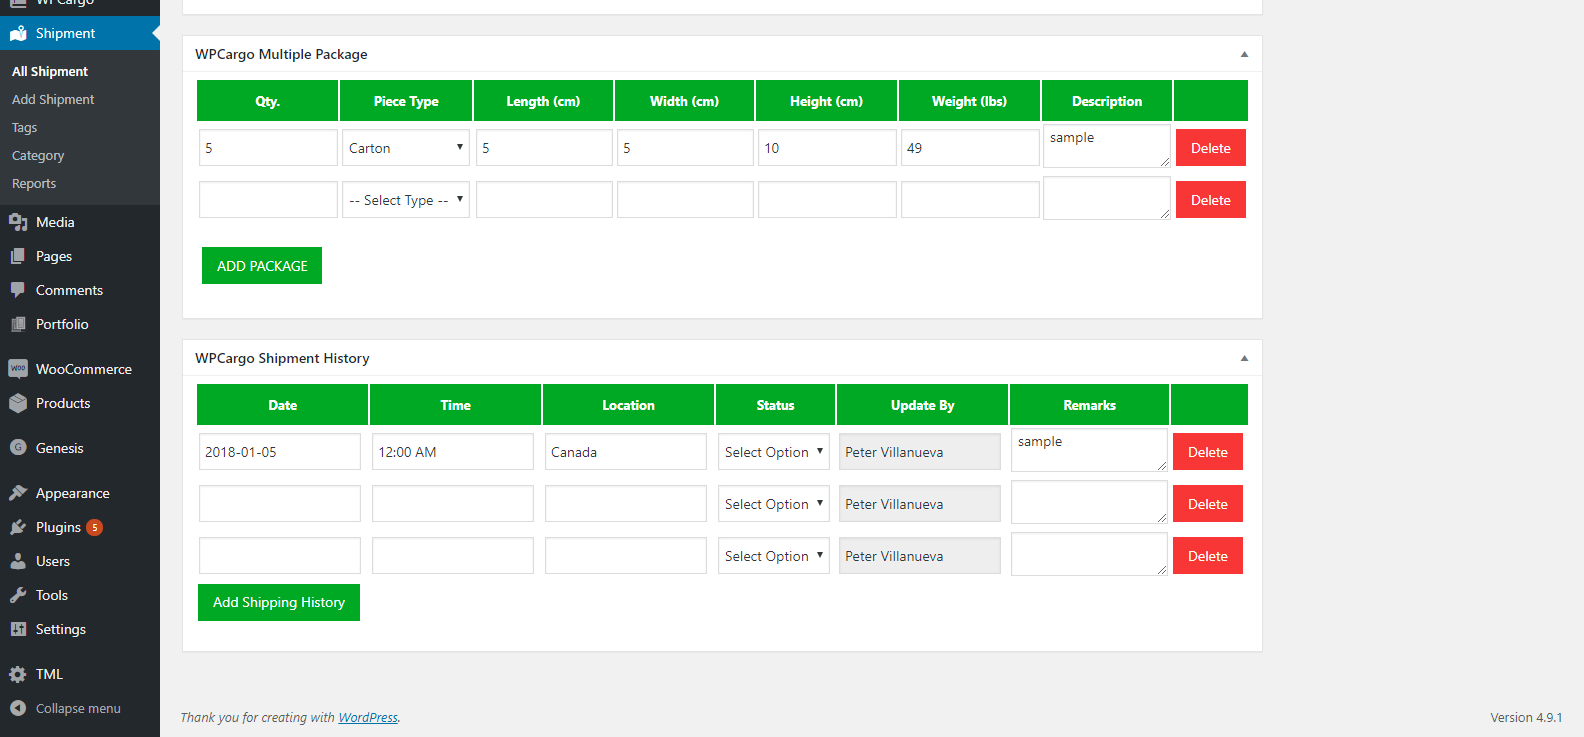Focus Weight field containing 49

pyautogui.click(x=970, y=148)
